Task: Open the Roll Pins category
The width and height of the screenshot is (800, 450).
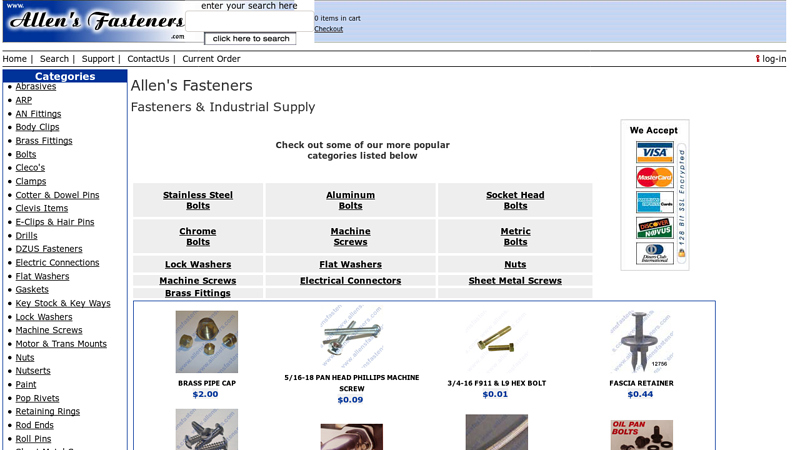Action: tap(33, 439)
